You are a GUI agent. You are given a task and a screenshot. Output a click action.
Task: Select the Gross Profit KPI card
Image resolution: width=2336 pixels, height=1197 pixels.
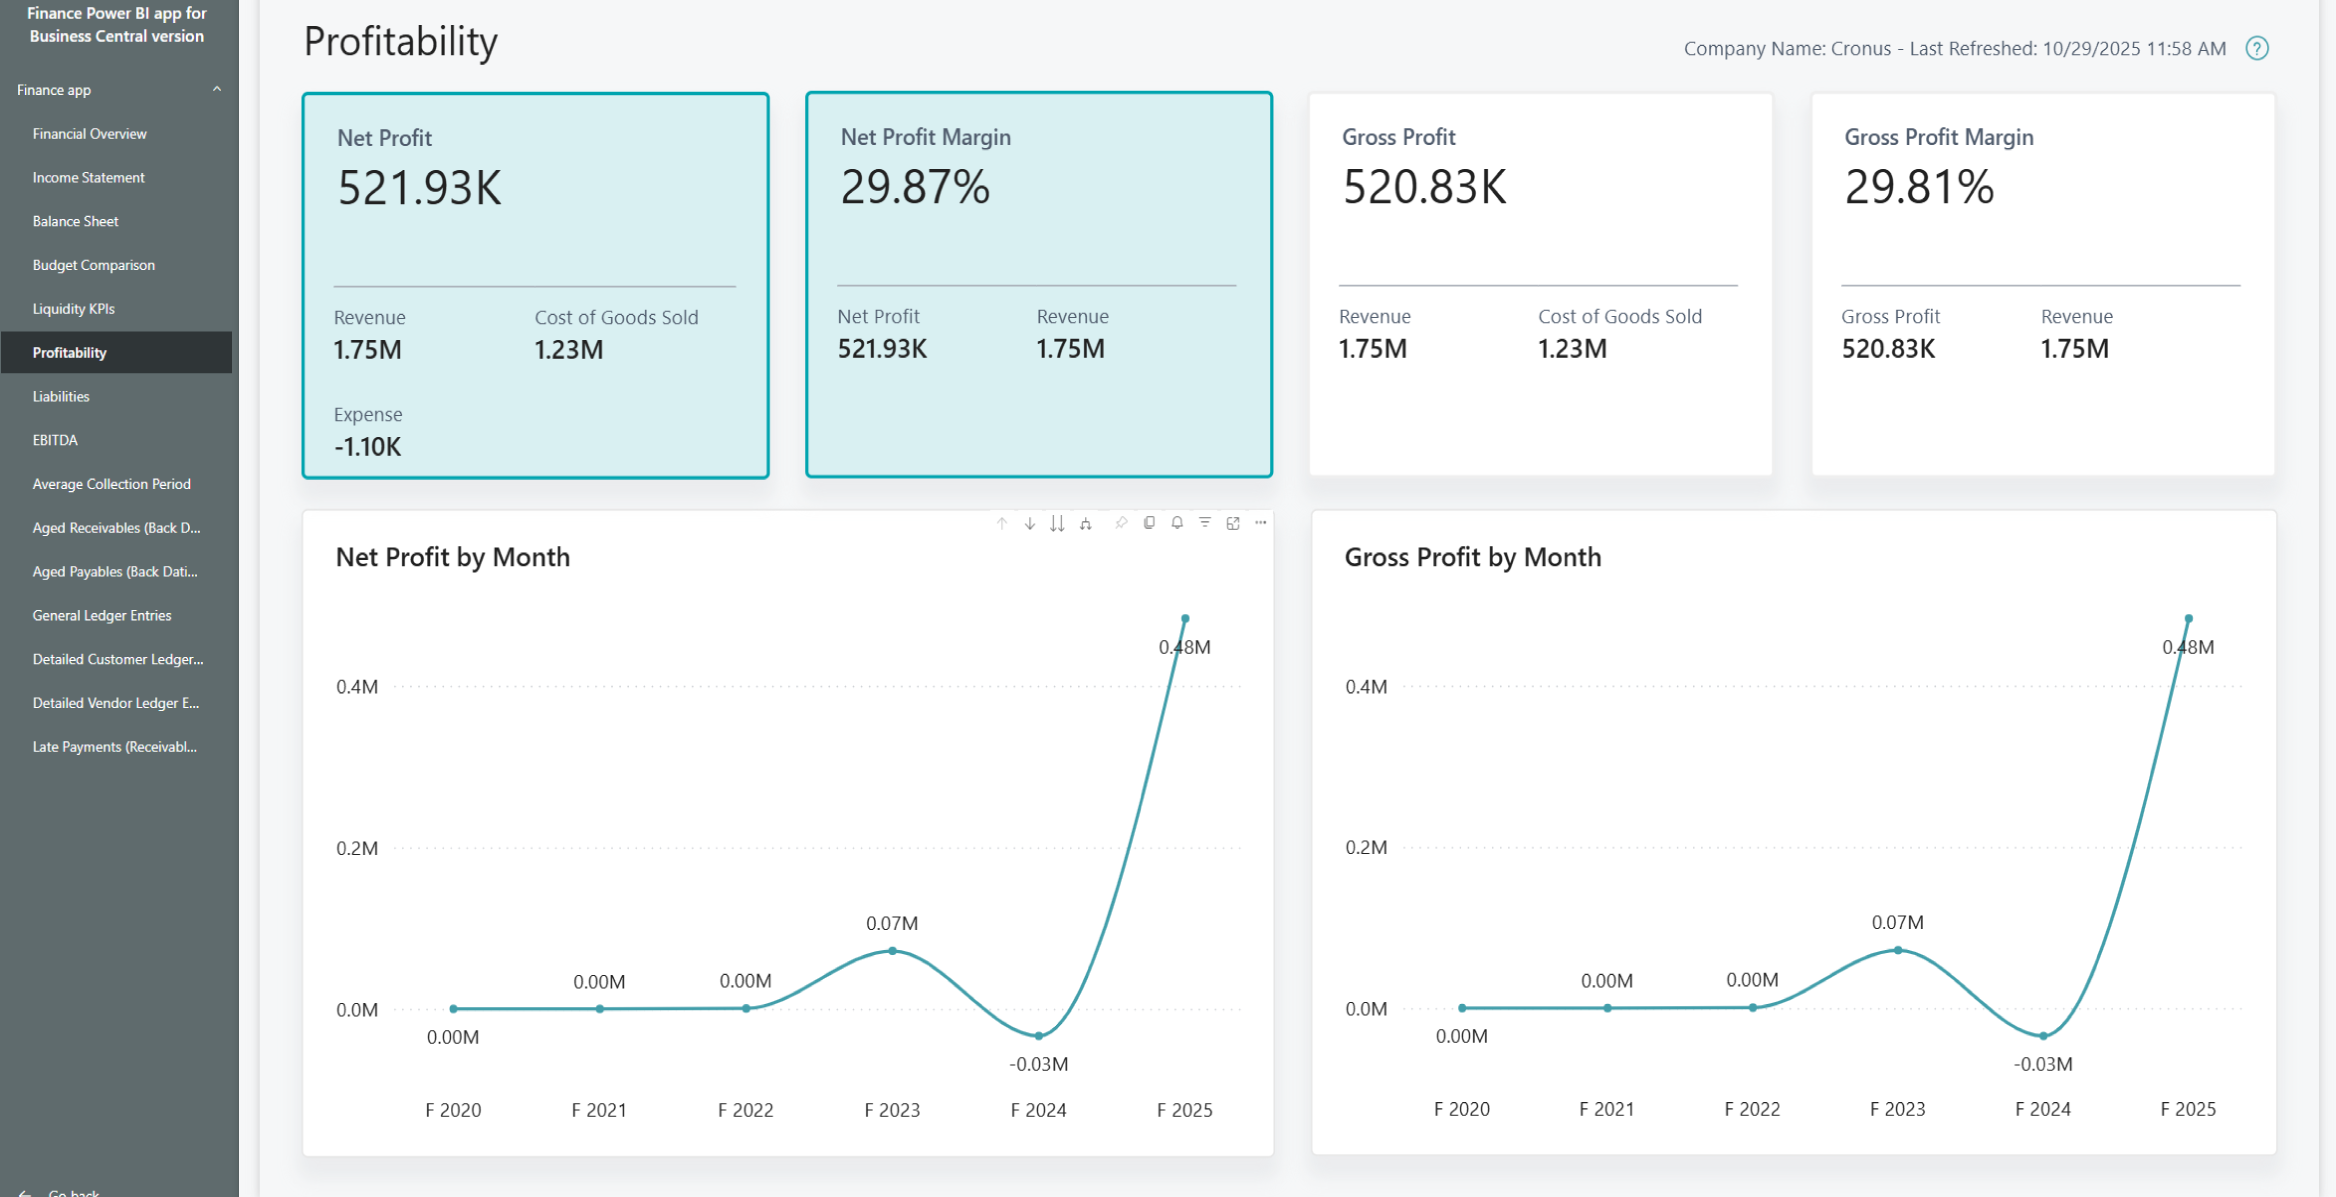point(1540,287)
